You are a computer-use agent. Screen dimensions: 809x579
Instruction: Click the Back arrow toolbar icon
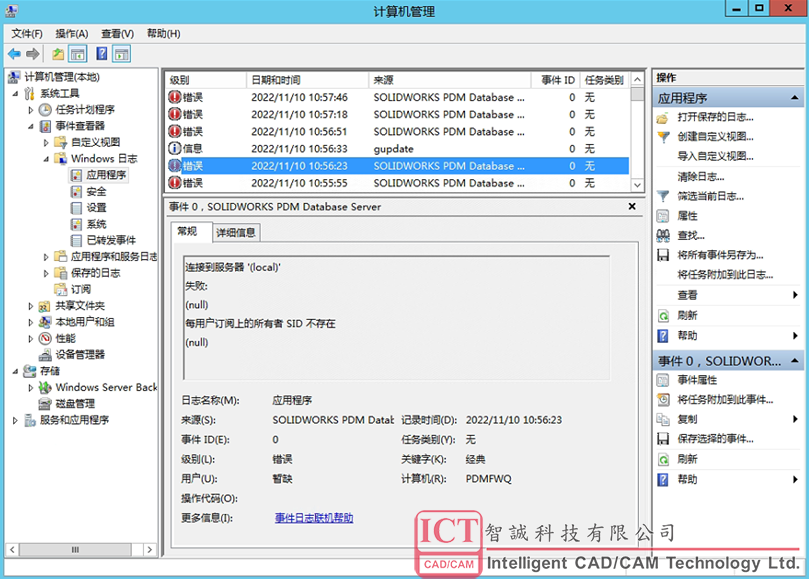point(14,54)
